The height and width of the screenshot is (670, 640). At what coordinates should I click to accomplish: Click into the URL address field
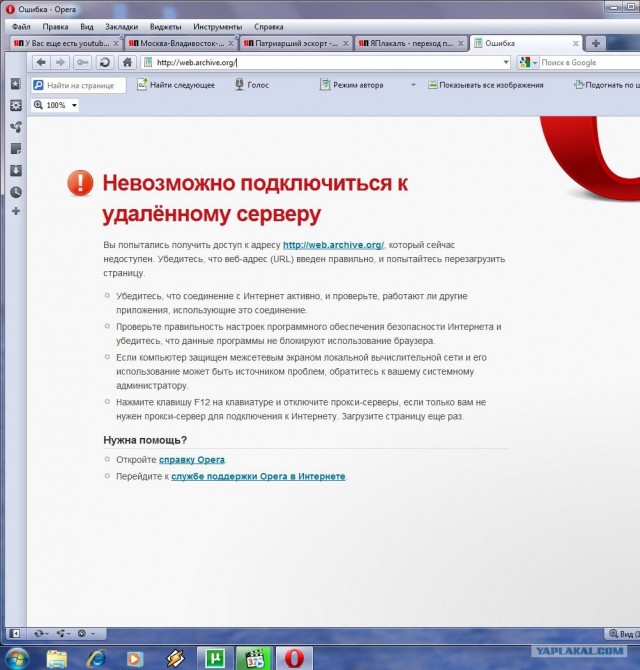327,62
